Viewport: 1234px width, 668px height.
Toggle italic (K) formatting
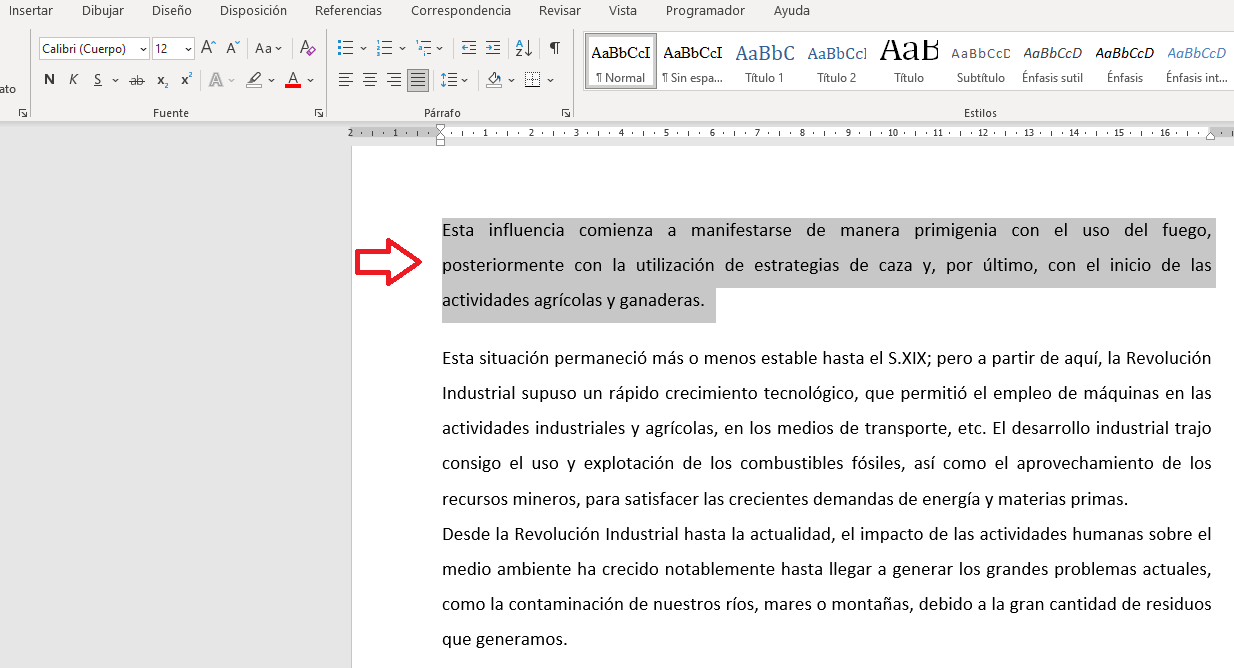[73, 80]
